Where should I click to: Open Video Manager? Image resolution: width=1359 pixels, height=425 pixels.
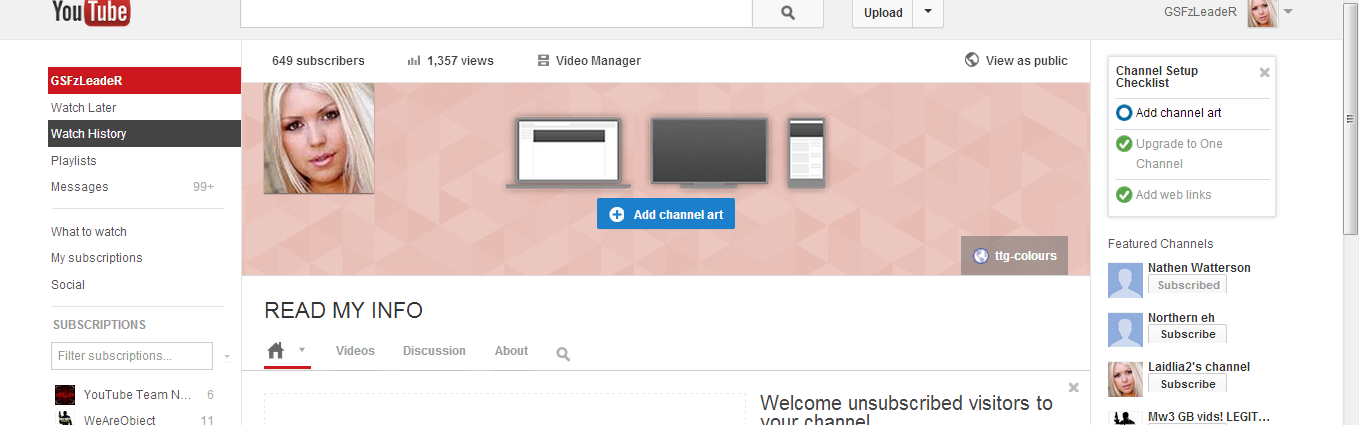click(x=598, y=61)
